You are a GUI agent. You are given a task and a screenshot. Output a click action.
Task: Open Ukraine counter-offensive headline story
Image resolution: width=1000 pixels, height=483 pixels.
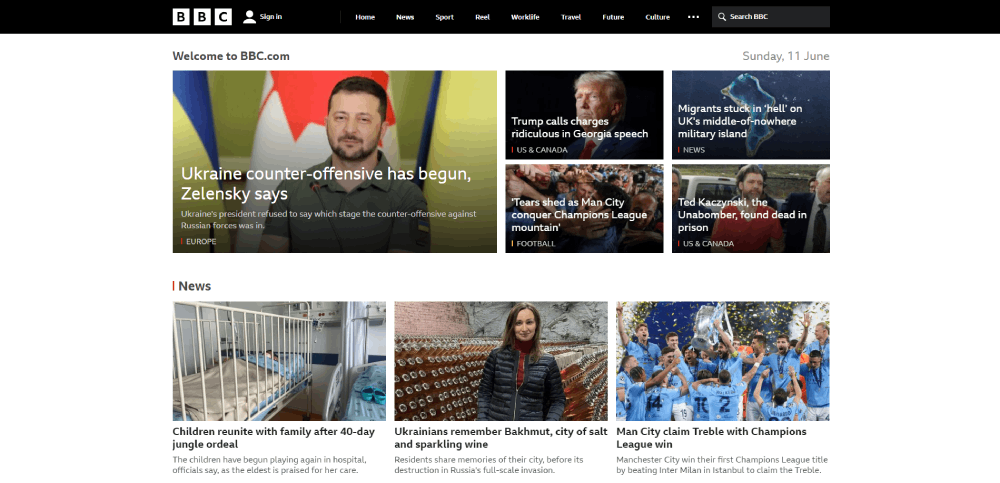point(326,184)
